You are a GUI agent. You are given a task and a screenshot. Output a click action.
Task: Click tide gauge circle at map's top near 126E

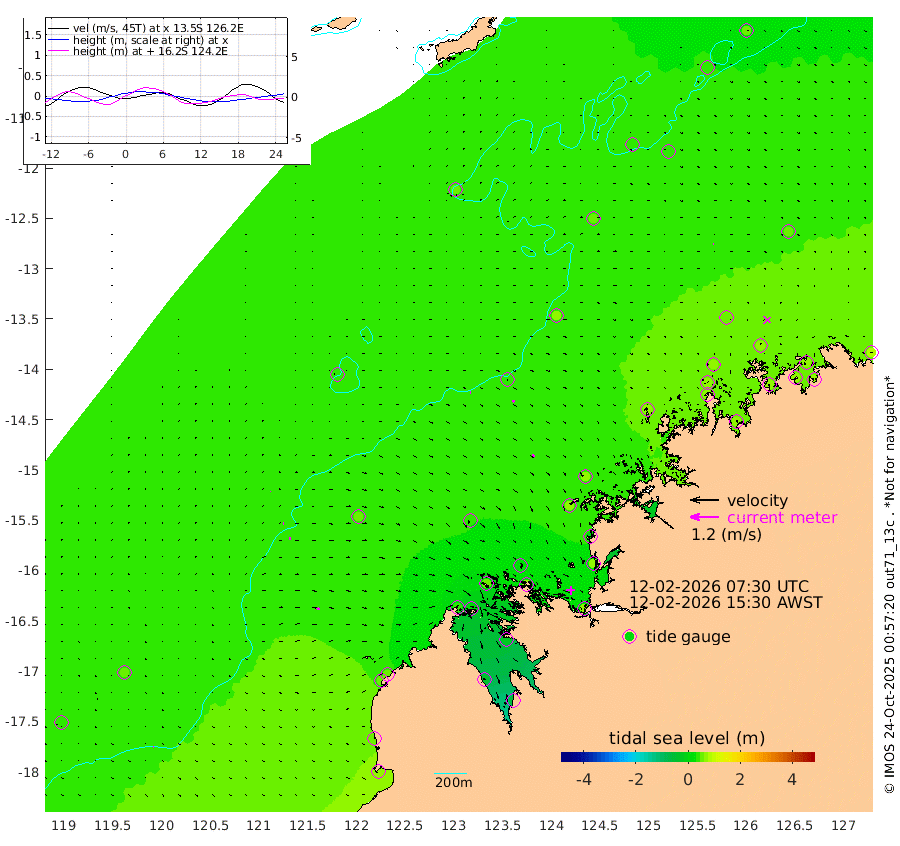click(747, 30)
